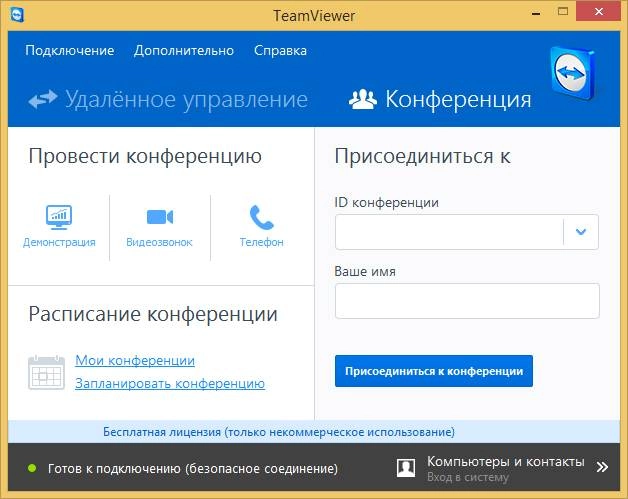The image size is (628, 499).
Task: Click the Присоединиться к конференции button
Action: [434, 371]
